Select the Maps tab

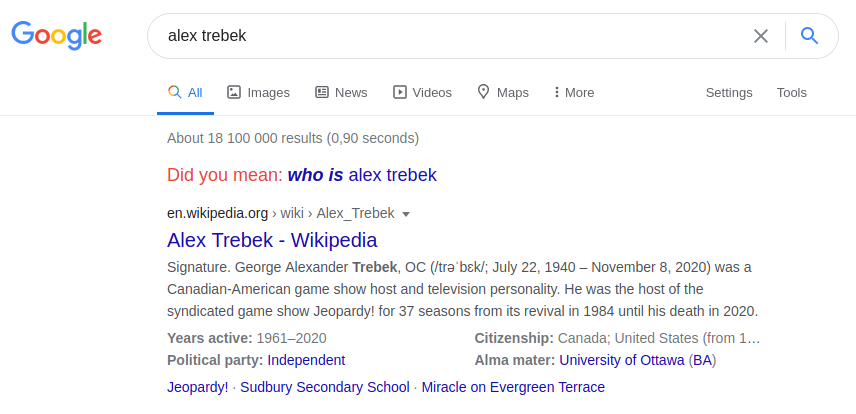503,92
